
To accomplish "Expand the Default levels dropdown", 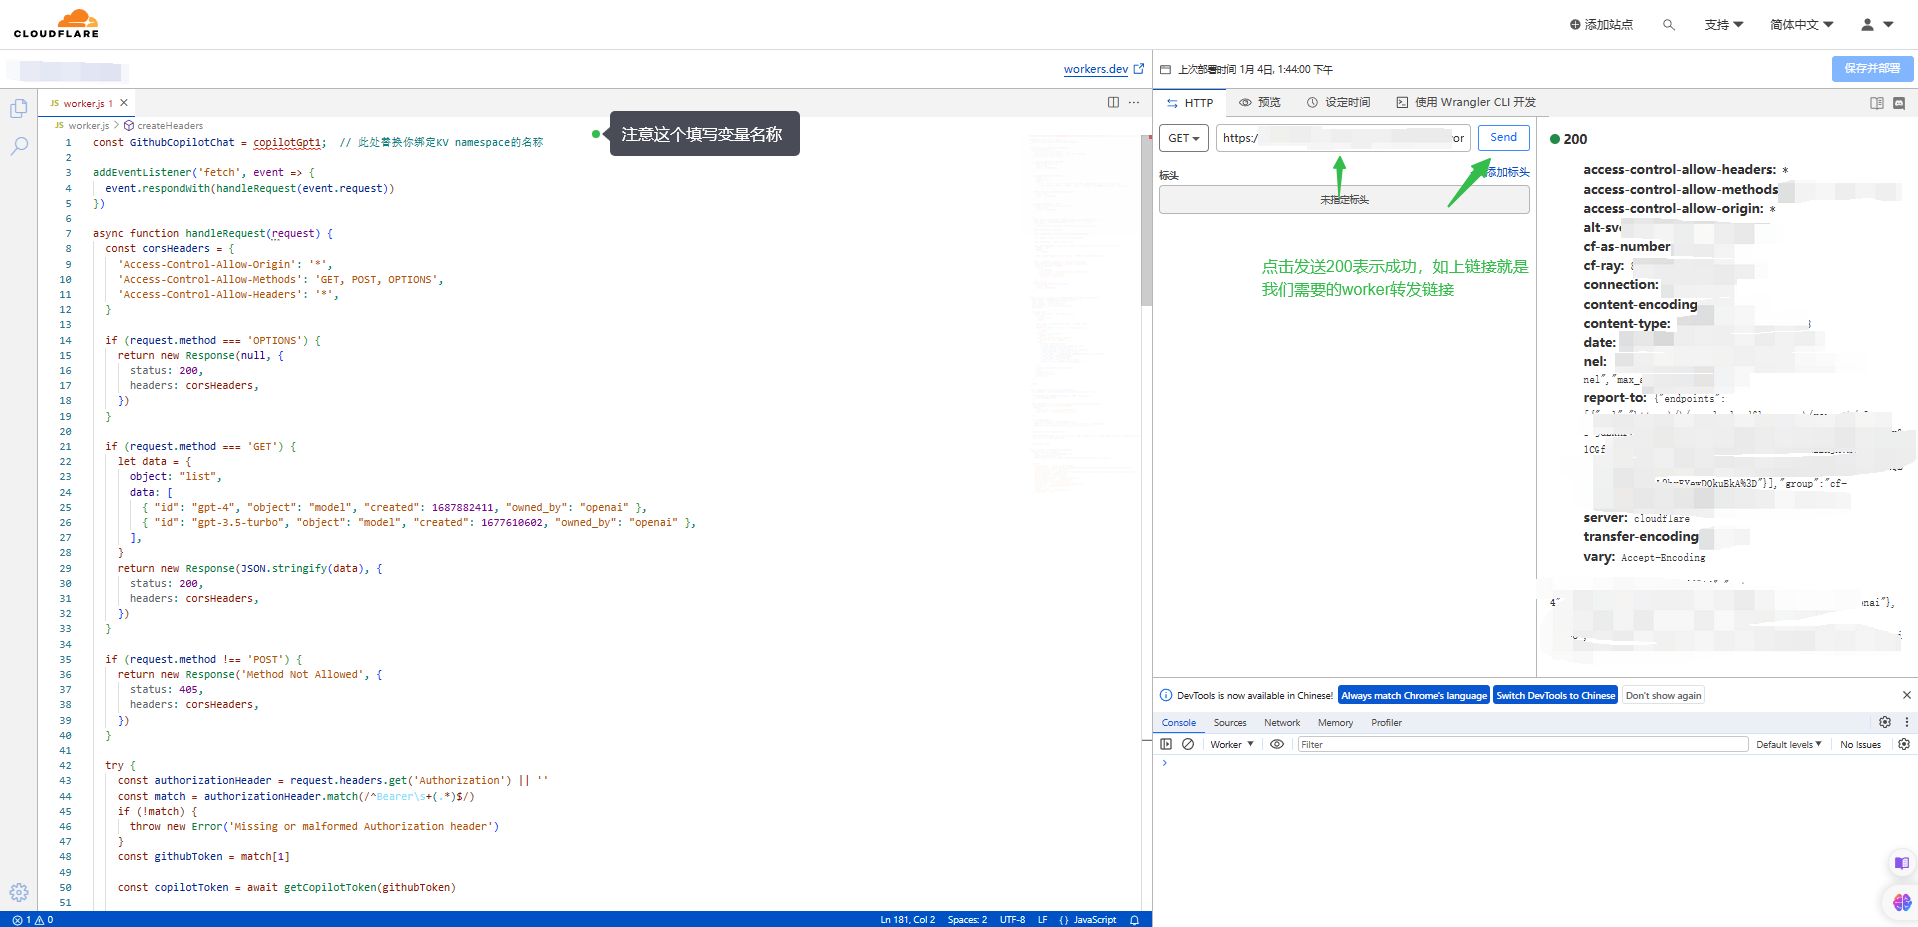I will [x=1788, y=744].
